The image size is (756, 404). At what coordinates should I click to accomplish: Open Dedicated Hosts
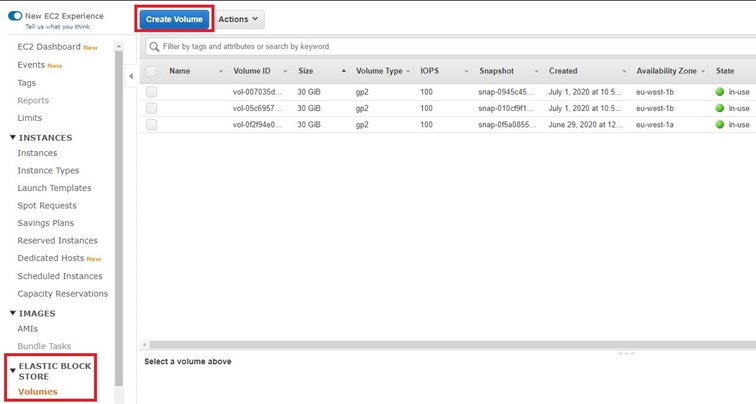tap(51, 258)
